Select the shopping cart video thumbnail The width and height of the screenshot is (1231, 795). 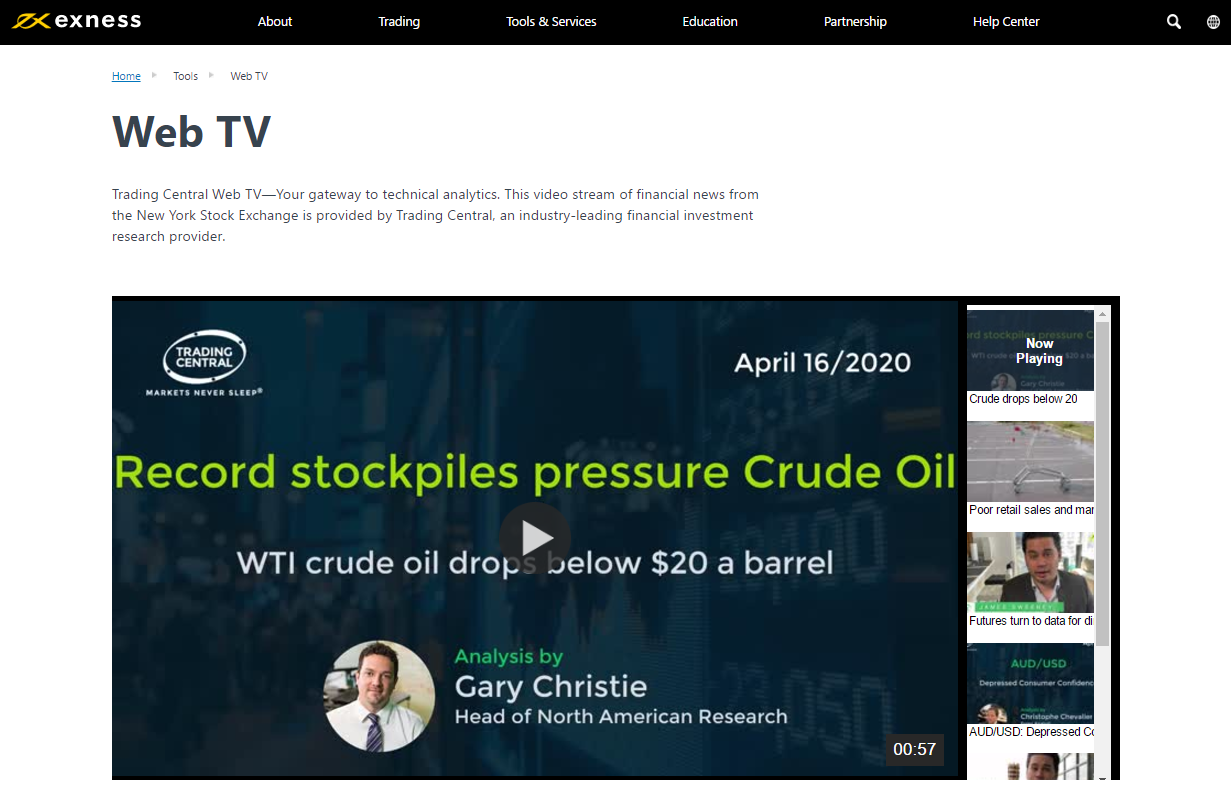[x=1030, y=461]
